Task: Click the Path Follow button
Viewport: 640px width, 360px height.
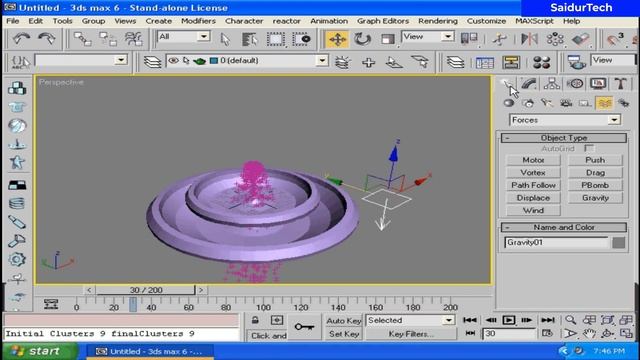Action: [x=533, y=185]
